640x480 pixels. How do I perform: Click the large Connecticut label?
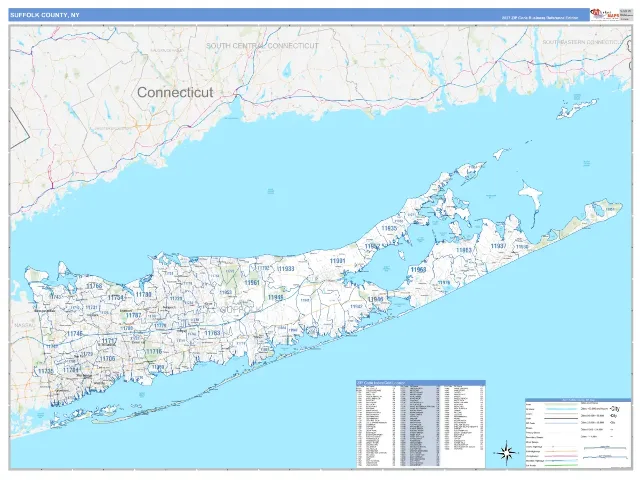coord(175,92)
